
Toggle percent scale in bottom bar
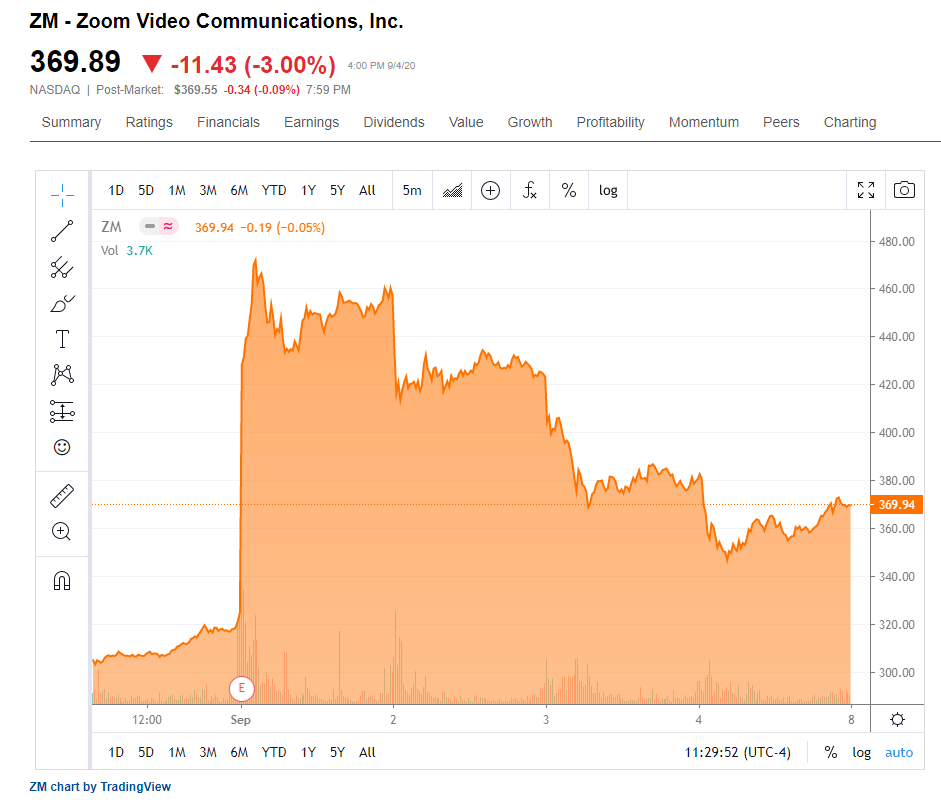831,753
